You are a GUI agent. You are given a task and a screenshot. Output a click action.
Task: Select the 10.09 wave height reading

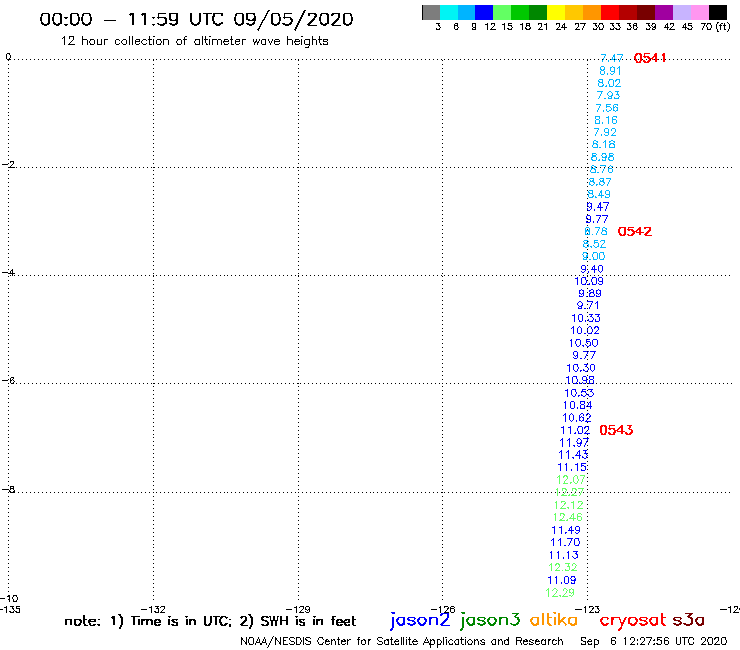[589, 281]
